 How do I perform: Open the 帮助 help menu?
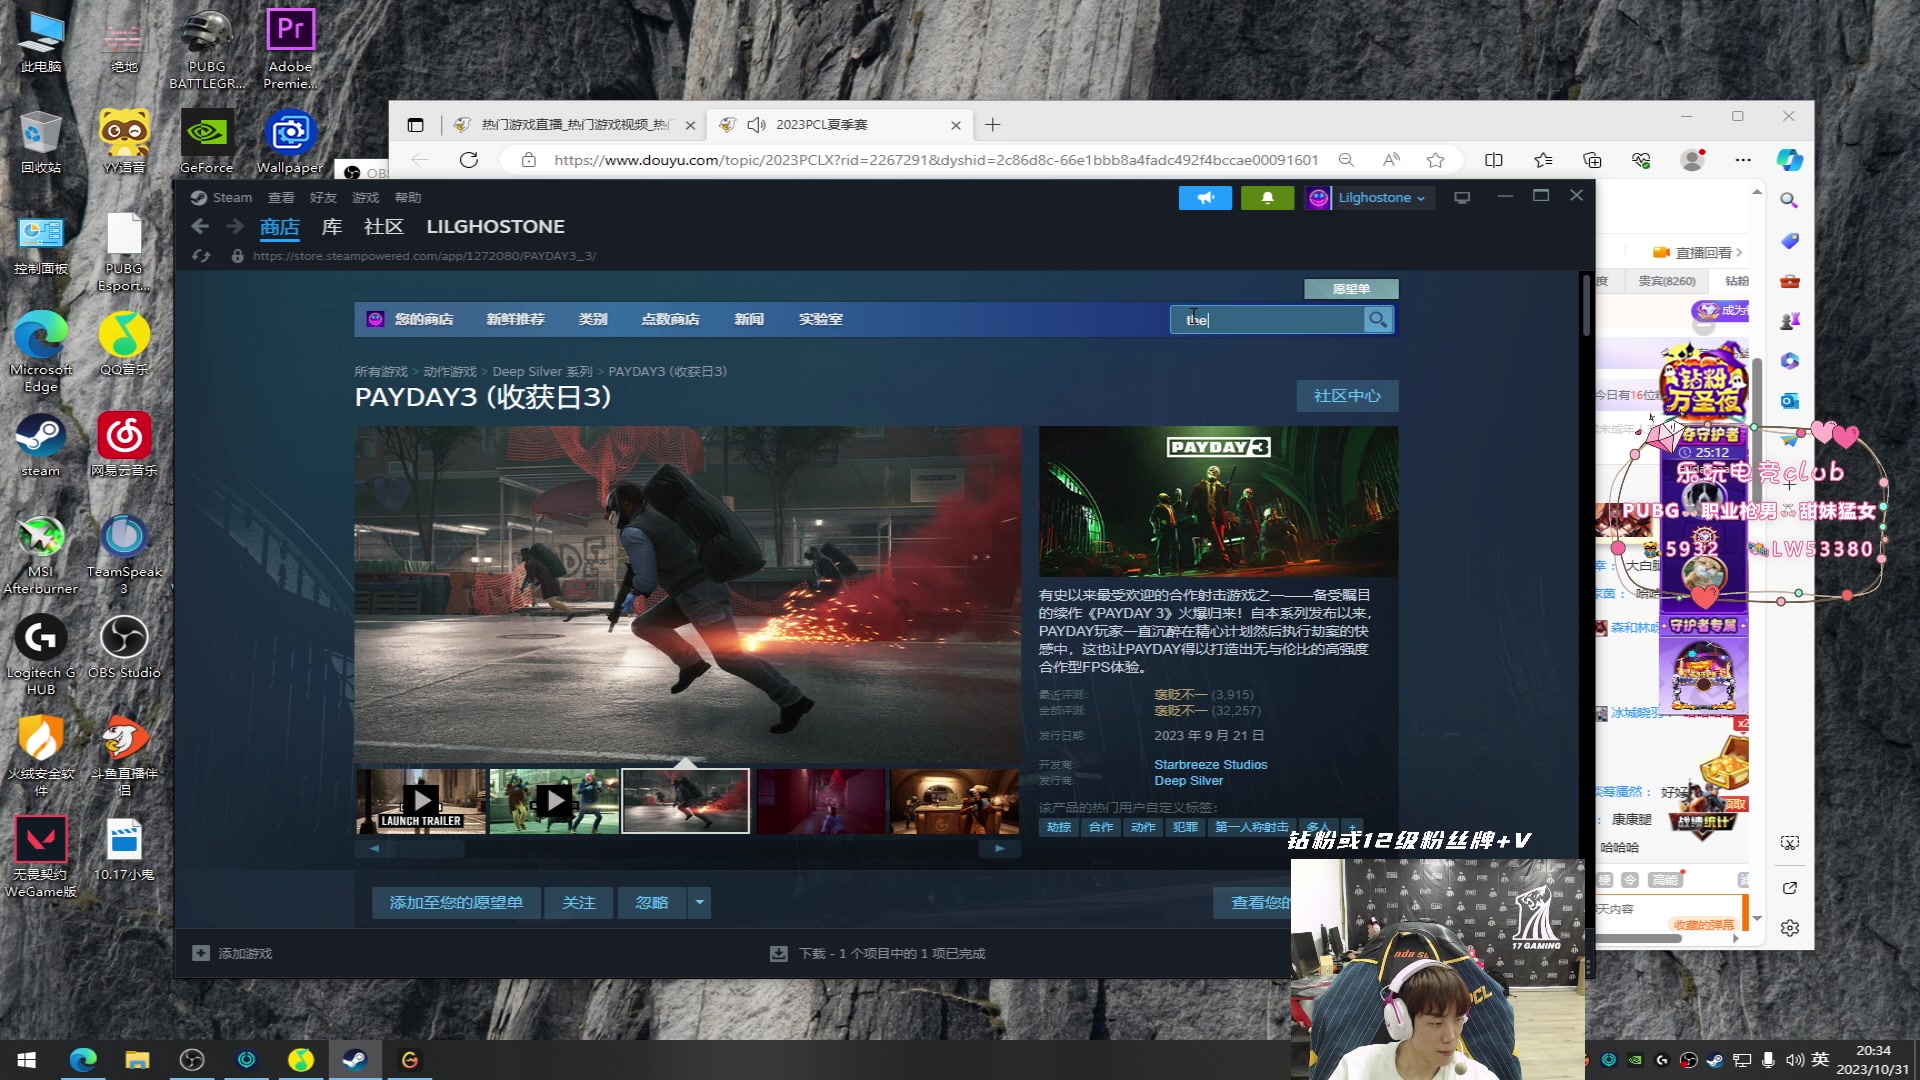407,198
